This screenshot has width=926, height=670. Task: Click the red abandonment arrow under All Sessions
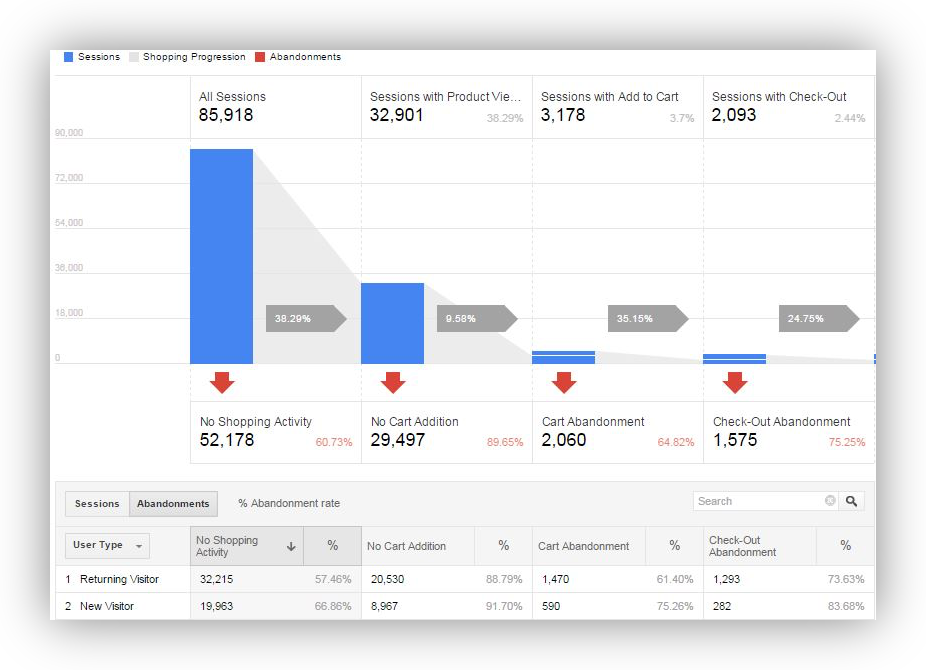click(x=222, y=383)
